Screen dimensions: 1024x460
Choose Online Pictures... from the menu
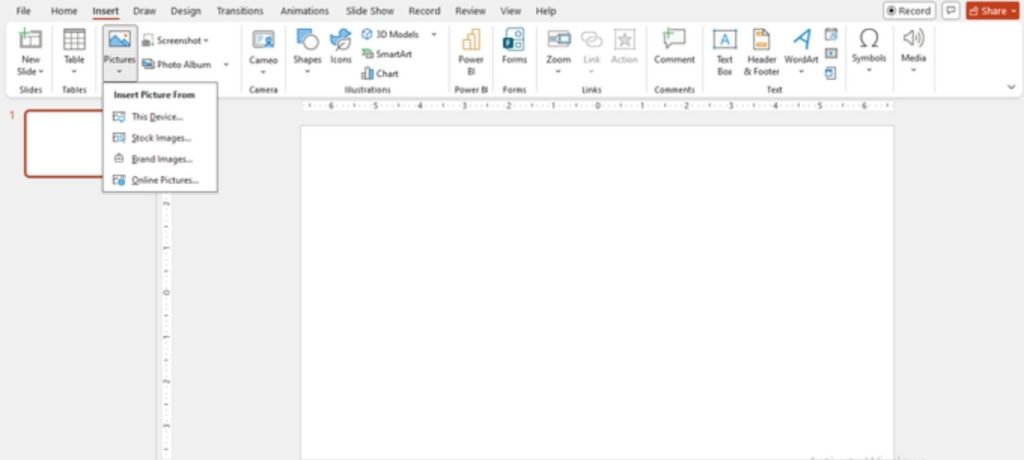pos(160,180)
